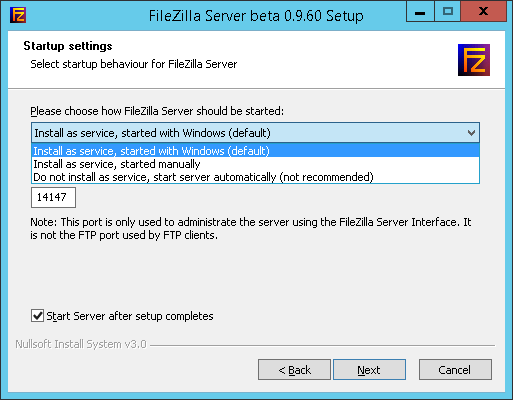This screenshot has height=401, width=513.
Task: Minimize the FileZilla Server Setup window
Action: [420, 12]
